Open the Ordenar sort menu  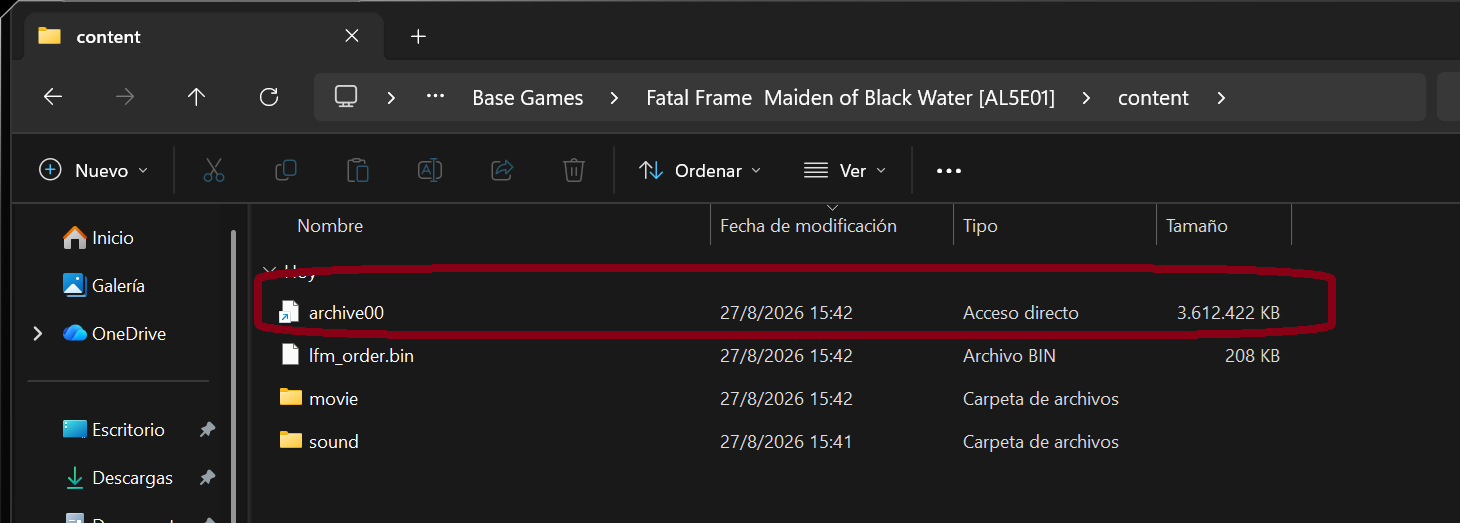click(699, 170)
